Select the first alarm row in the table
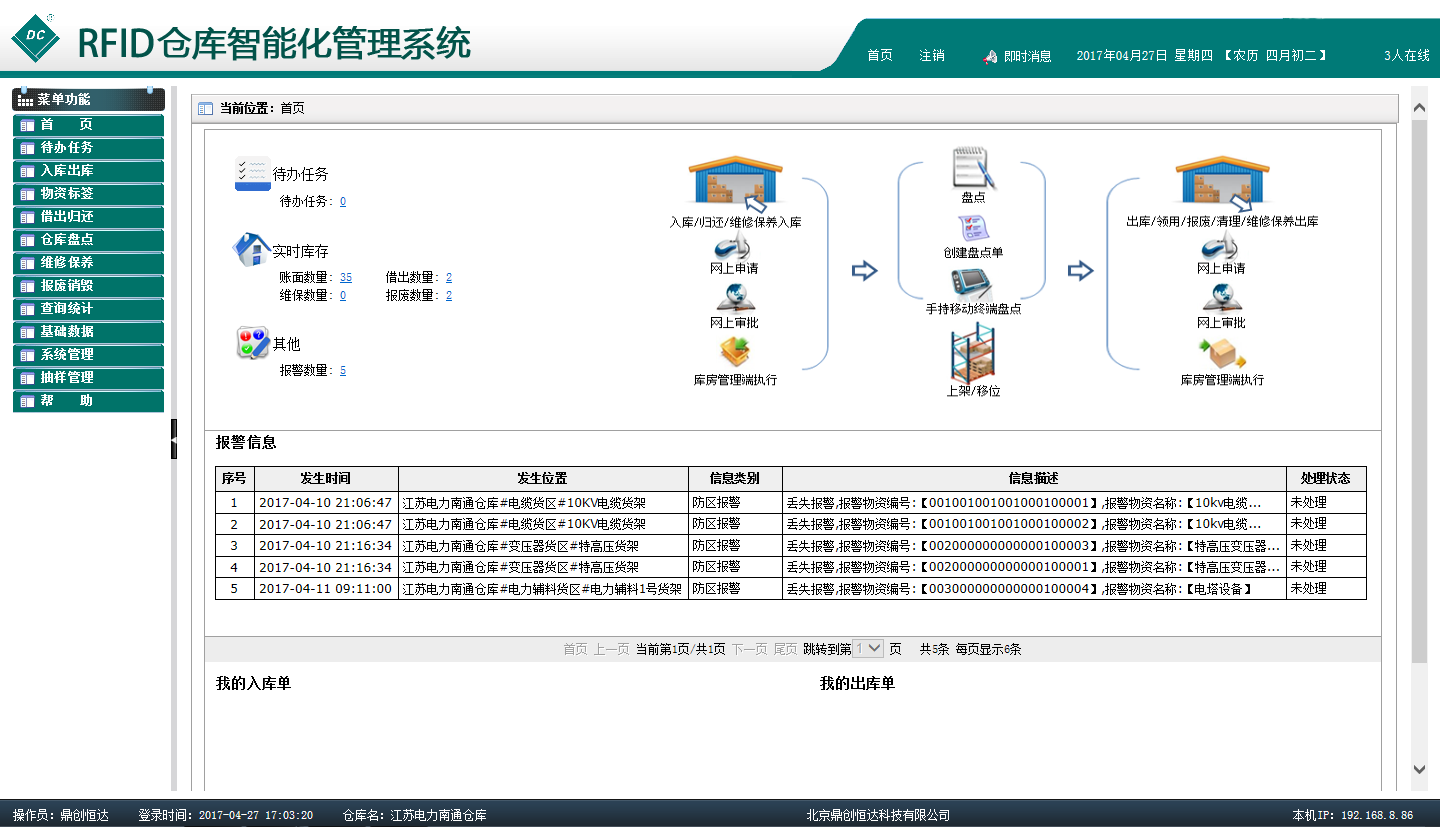The image size is (1440, 827). click(790, 503)
